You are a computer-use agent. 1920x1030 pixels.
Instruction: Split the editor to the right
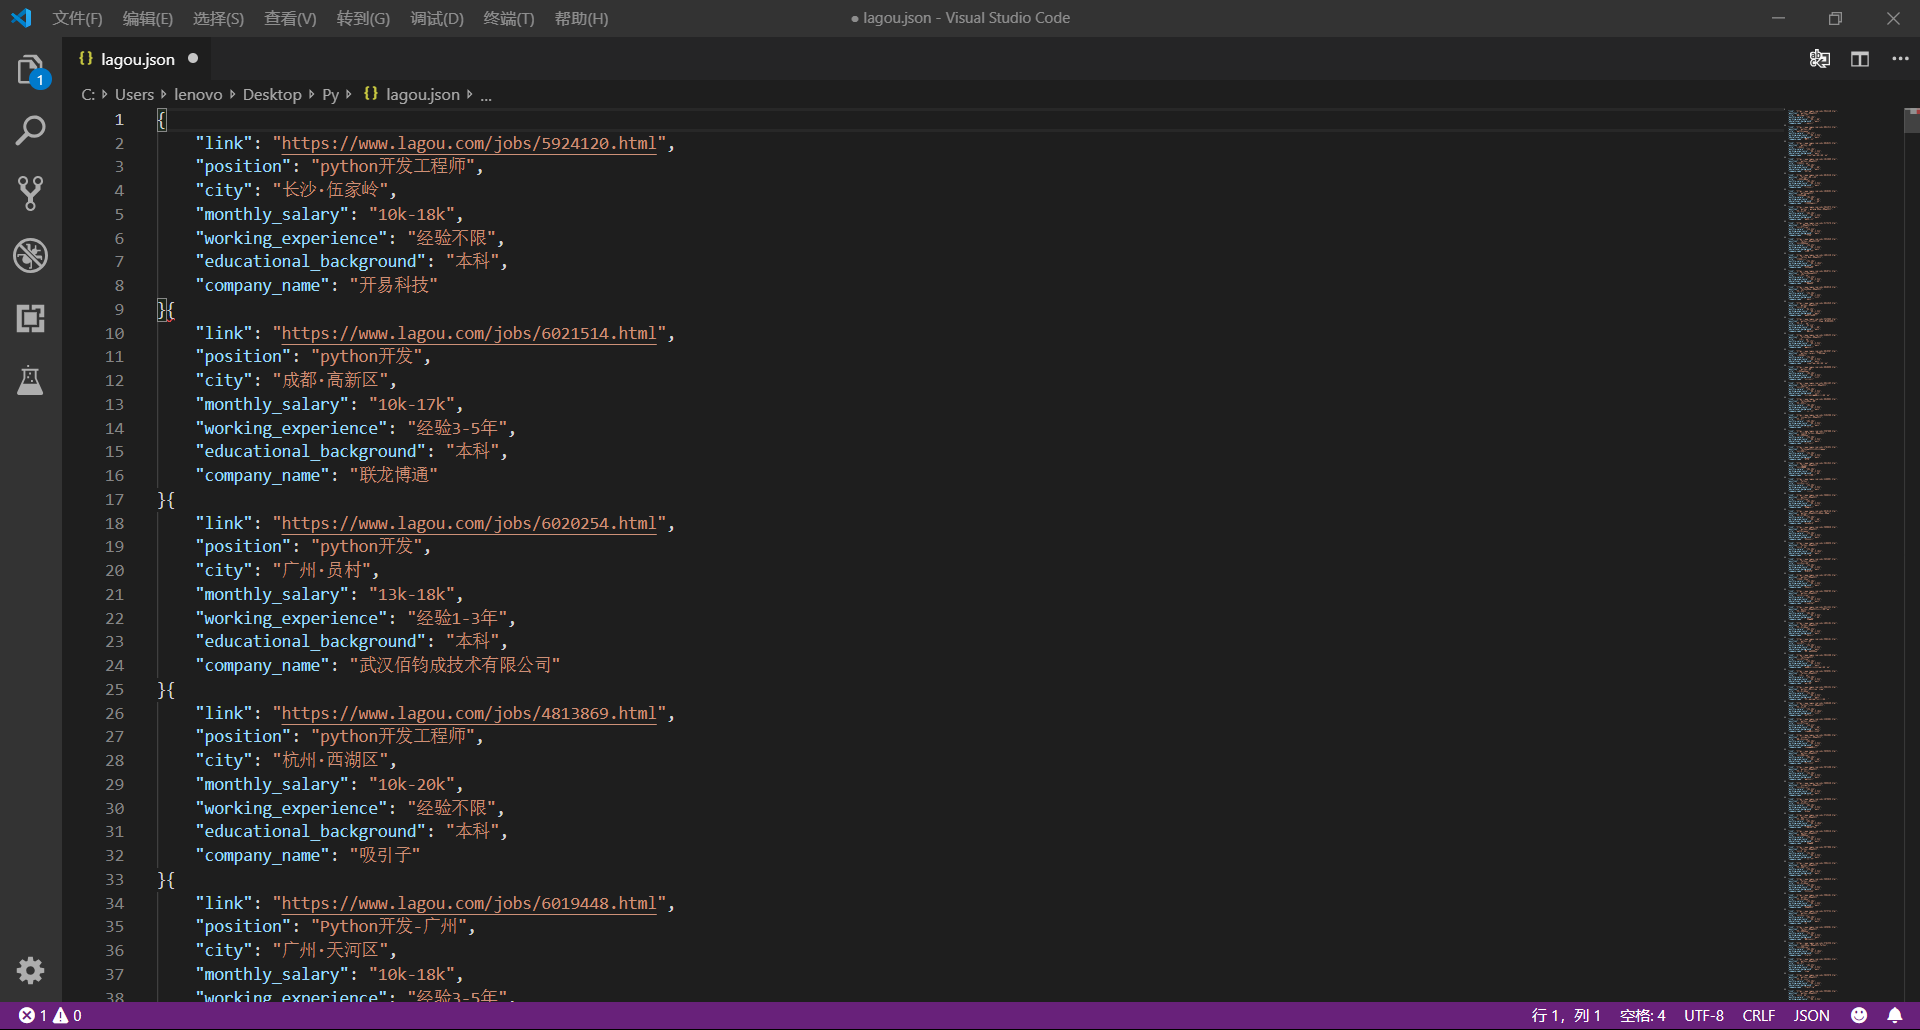pos(1859,59)
